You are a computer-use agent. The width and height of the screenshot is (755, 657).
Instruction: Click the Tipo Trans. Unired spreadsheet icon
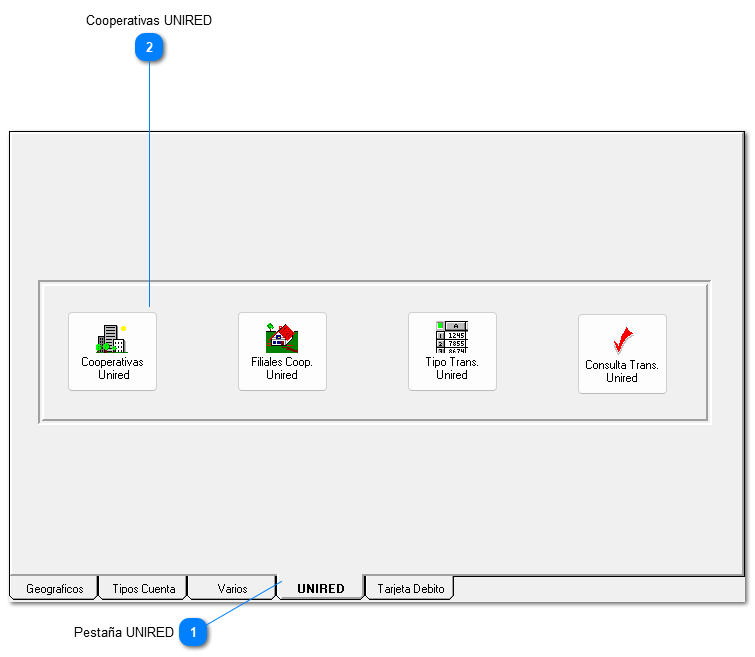[x=452, y=337]
